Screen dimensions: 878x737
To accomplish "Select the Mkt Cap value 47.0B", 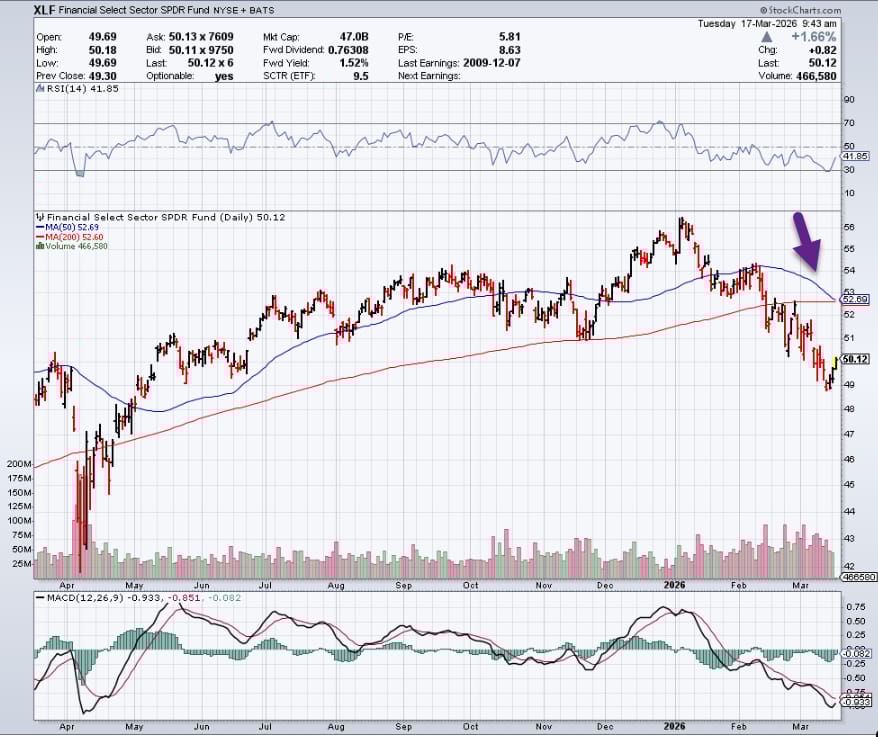I will pos(354,37).
